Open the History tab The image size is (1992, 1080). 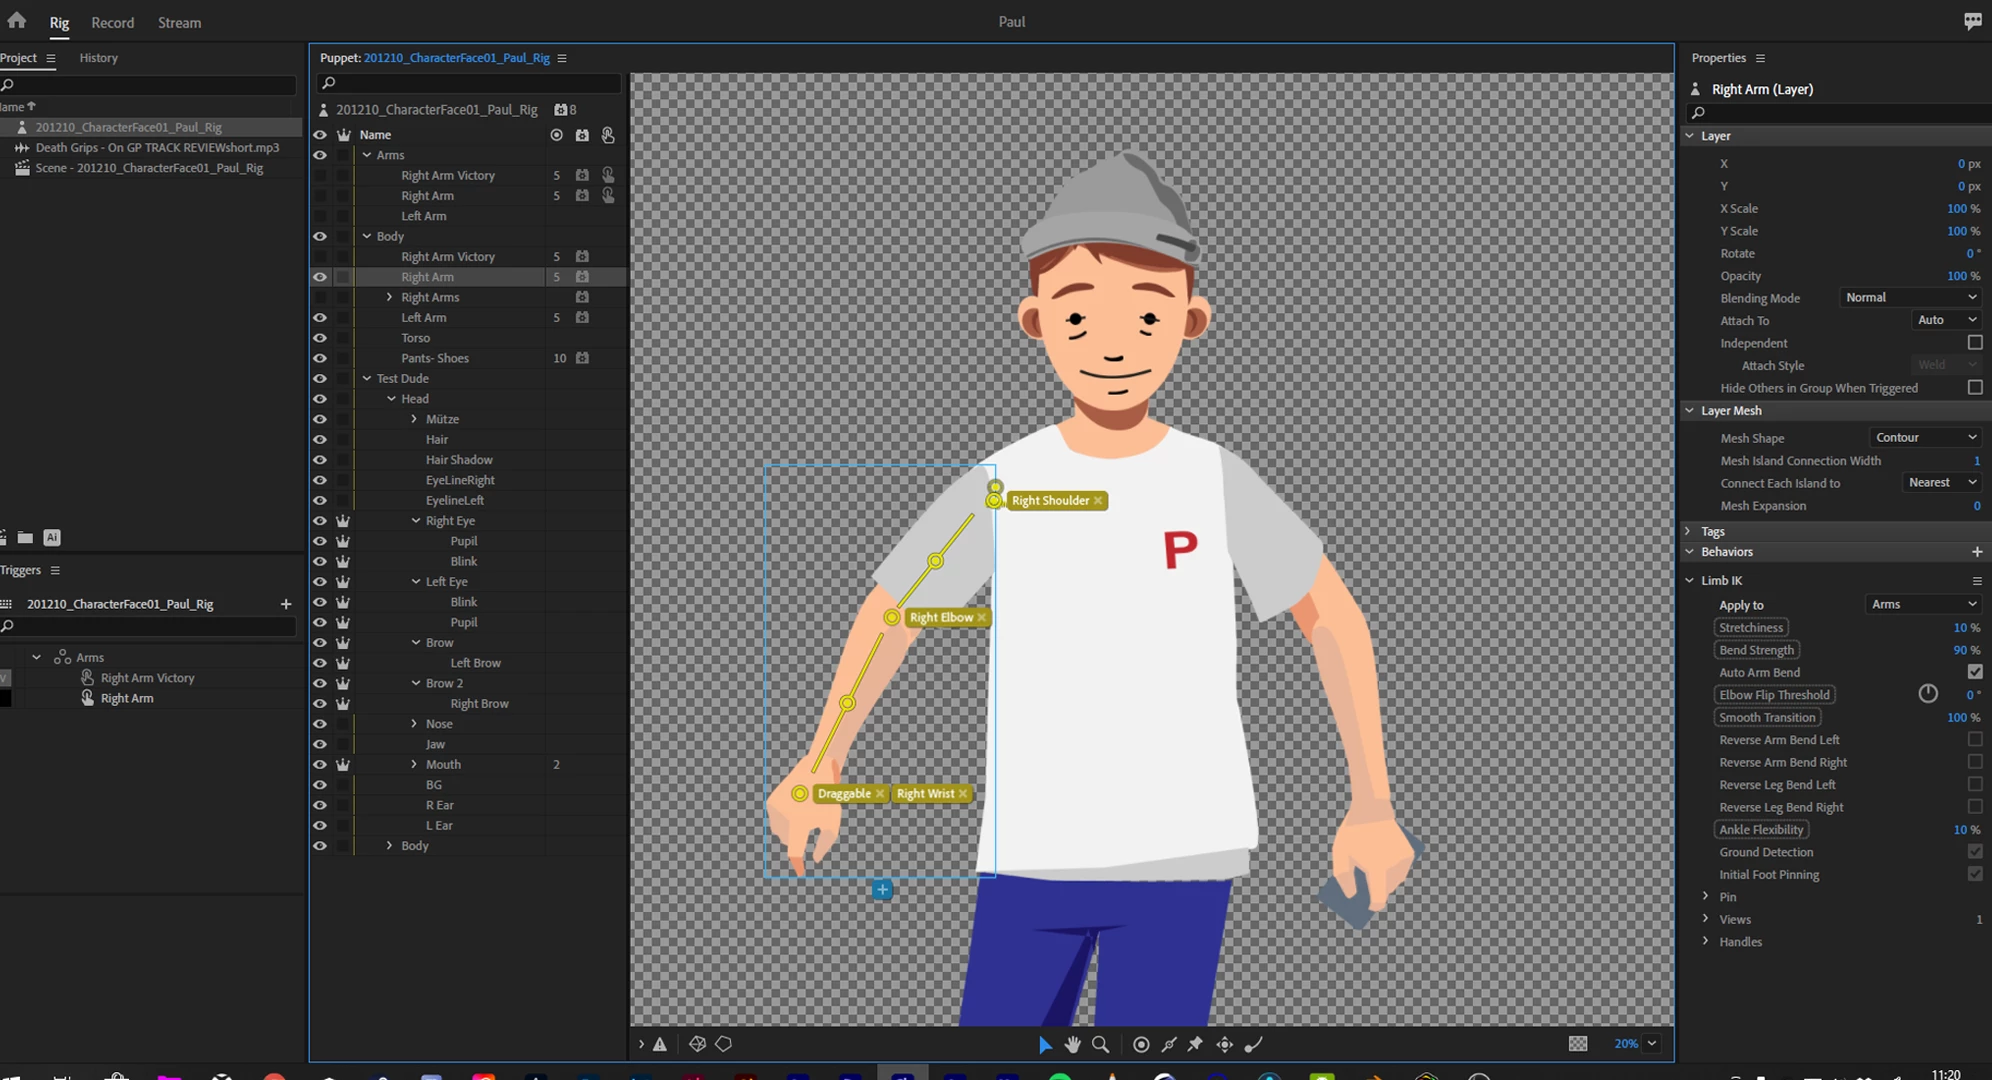point(98,58)
